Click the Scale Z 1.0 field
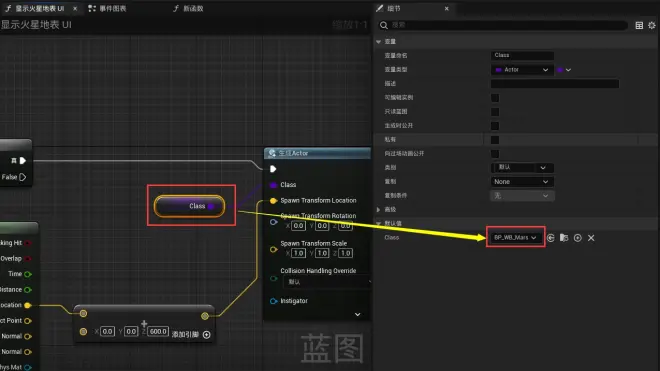This screenshot has height=371, width=660. [346, 253]
